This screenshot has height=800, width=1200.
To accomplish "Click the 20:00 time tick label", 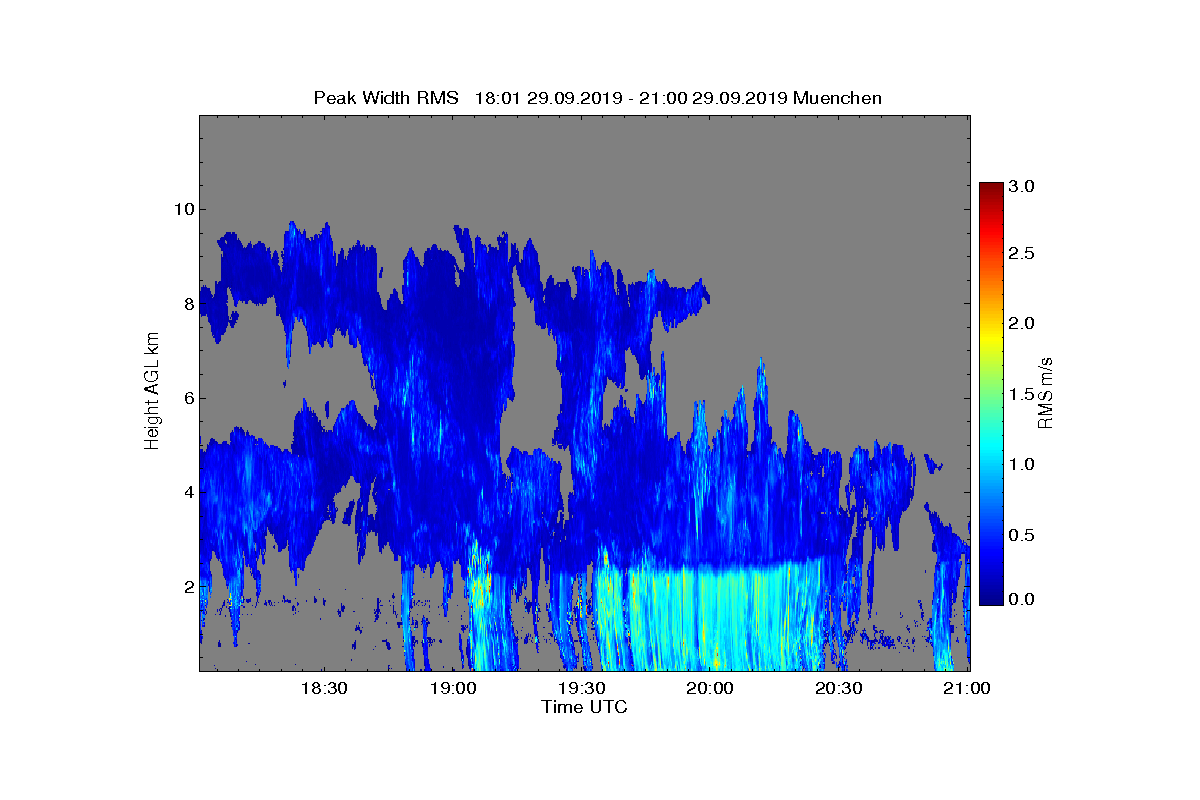I will pyautogui.click(x=710, y=688).
